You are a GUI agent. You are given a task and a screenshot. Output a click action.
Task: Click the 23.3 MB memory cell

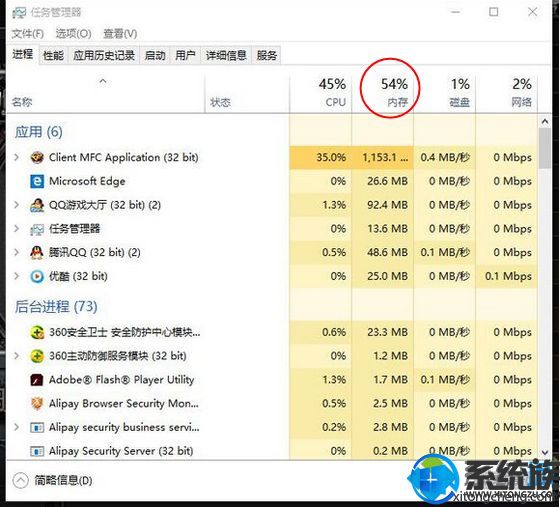(382, 332)
